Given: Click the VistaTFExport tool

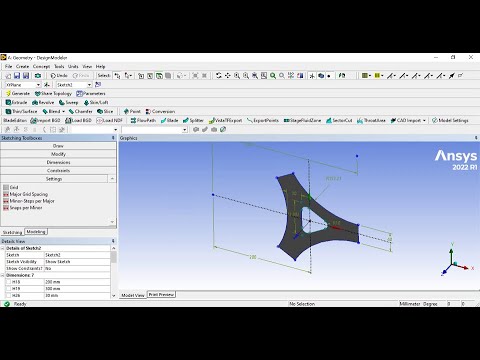Looking at the screenshot, I should point(225,120).
